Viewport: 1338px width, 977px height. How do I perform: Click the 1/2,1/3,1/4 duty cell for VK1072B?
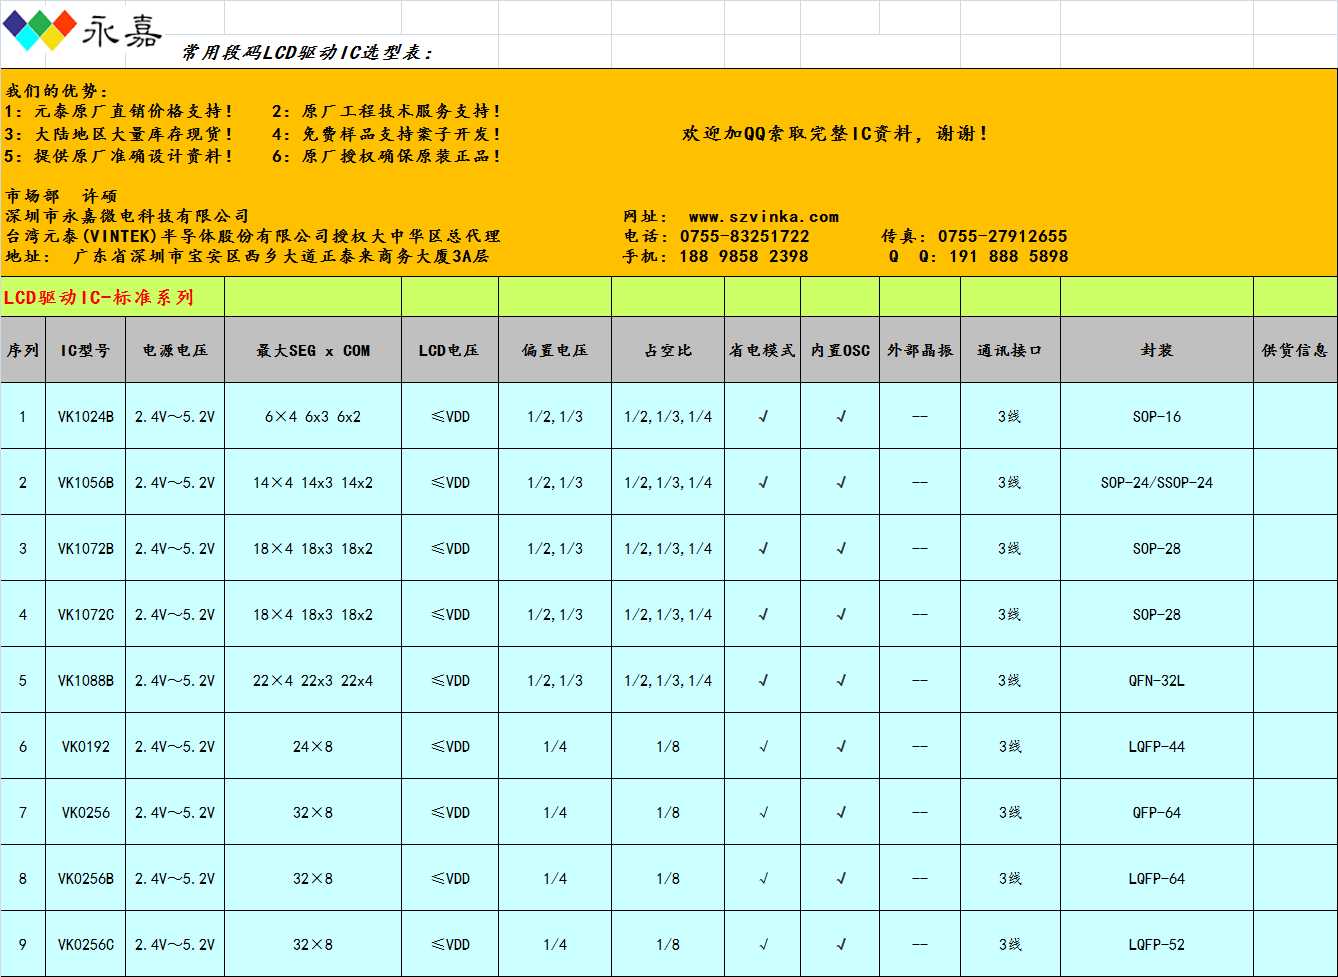coord(668,548)
